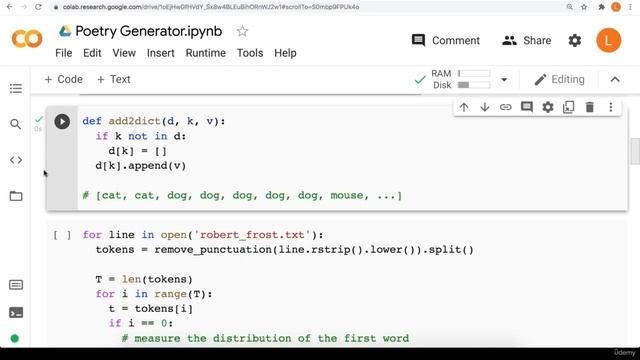This screenshot has width=640, height=360.
Task: Open the View menu
Action: click(x=124, y=53)
